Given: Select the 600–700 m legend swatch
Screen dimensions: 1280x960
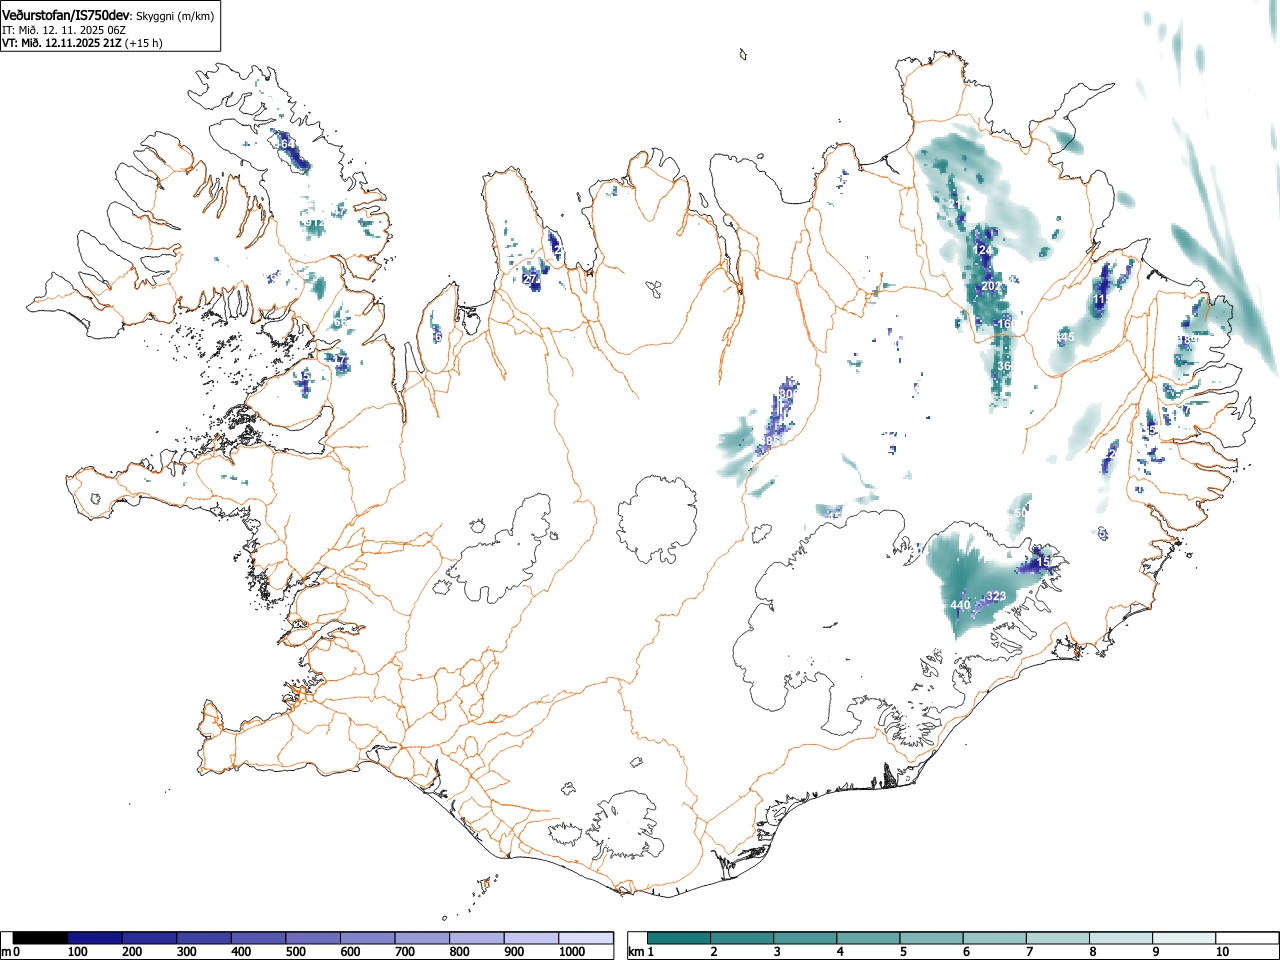Looking at the screenshot, I should 368,938.
